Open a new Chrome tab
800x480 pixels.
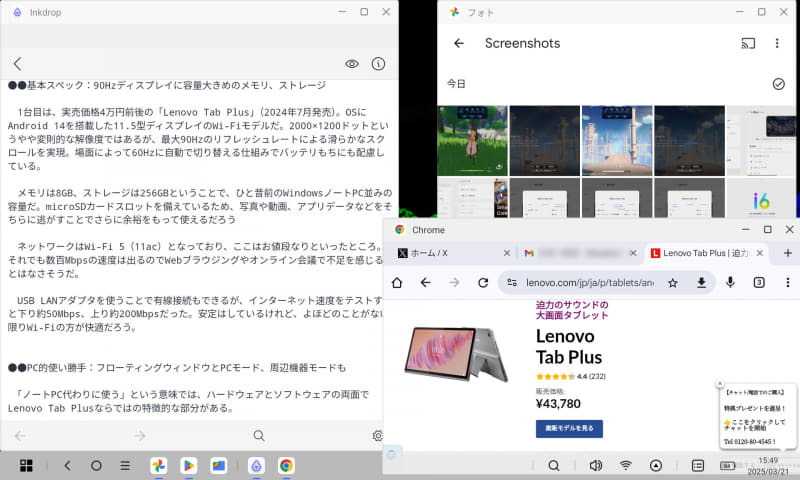coord(788,253)
